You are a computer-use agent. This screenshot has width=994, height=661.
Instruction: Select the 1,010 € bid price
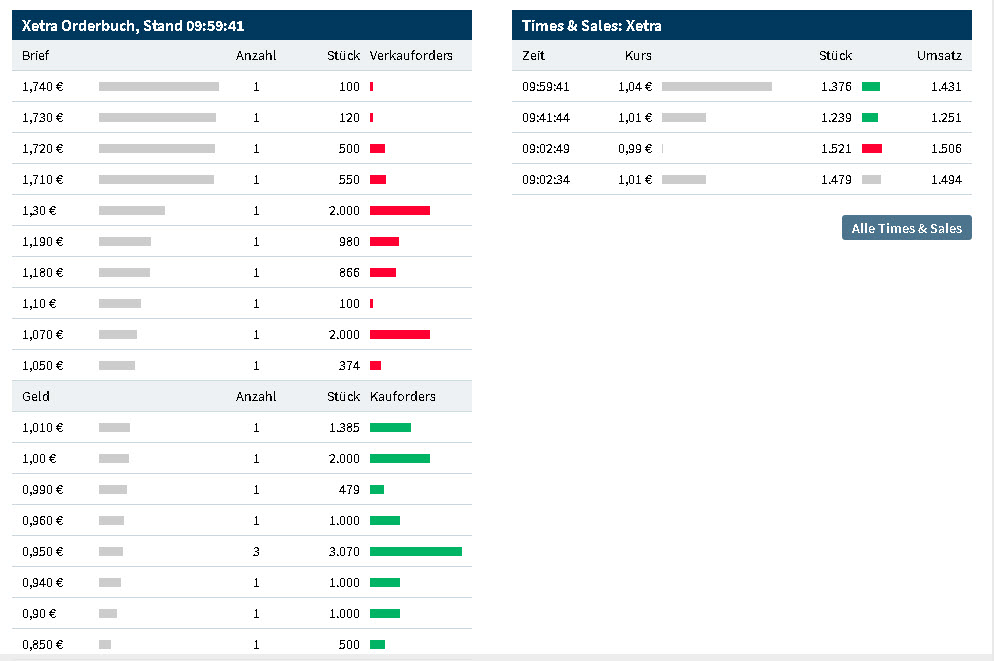(x=42, y=427)
